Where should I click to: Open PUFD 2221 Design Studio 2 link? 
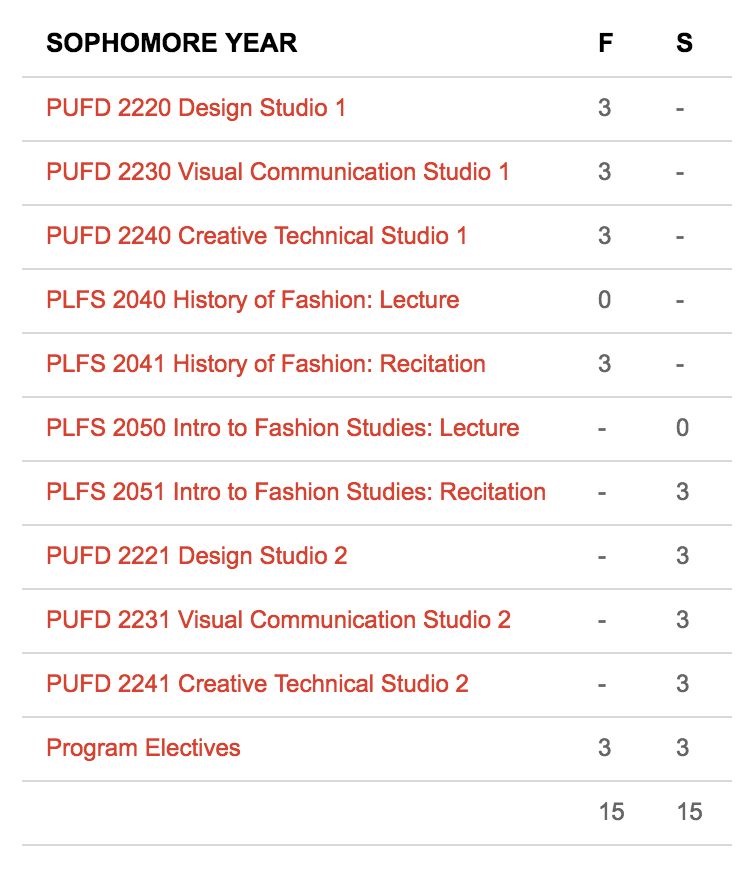[196, 556]
